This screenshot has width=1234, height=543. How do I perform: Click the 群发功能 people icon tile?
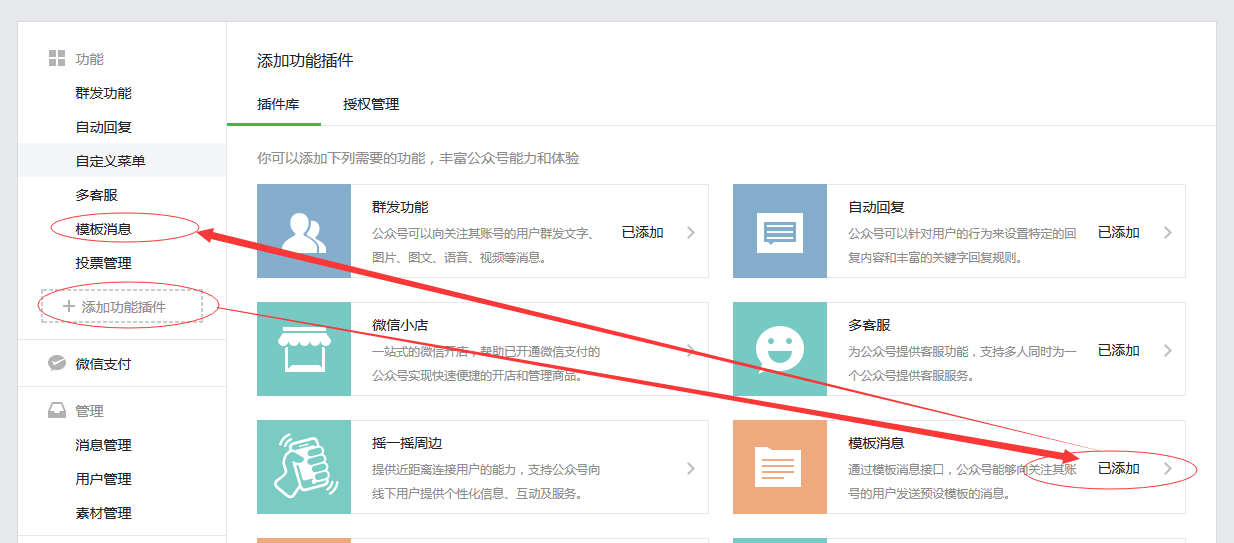click(x=304, y=231)
